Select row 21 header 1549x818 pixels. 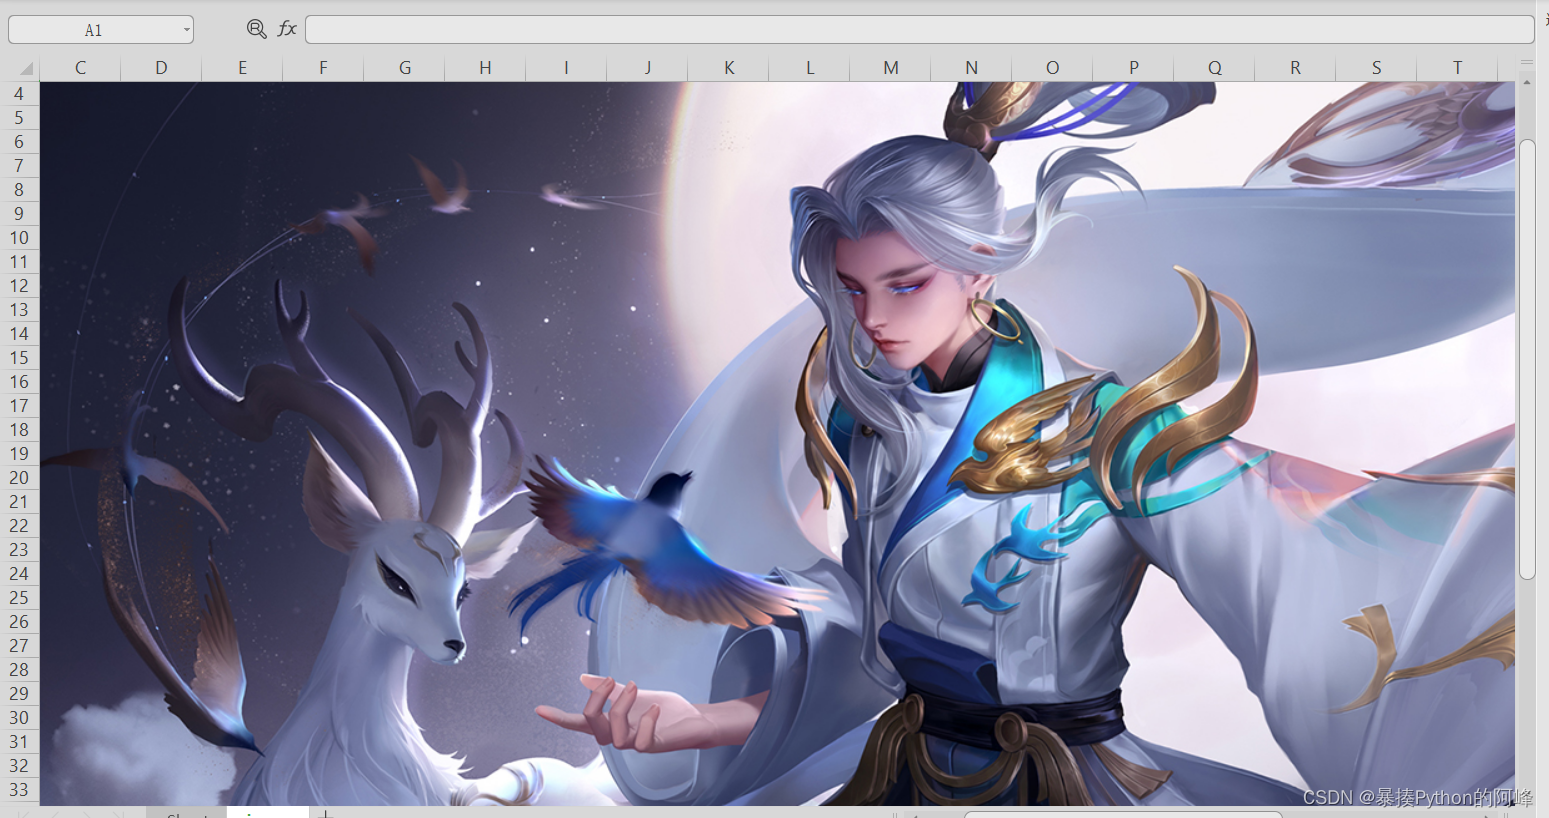coord(19,502)
